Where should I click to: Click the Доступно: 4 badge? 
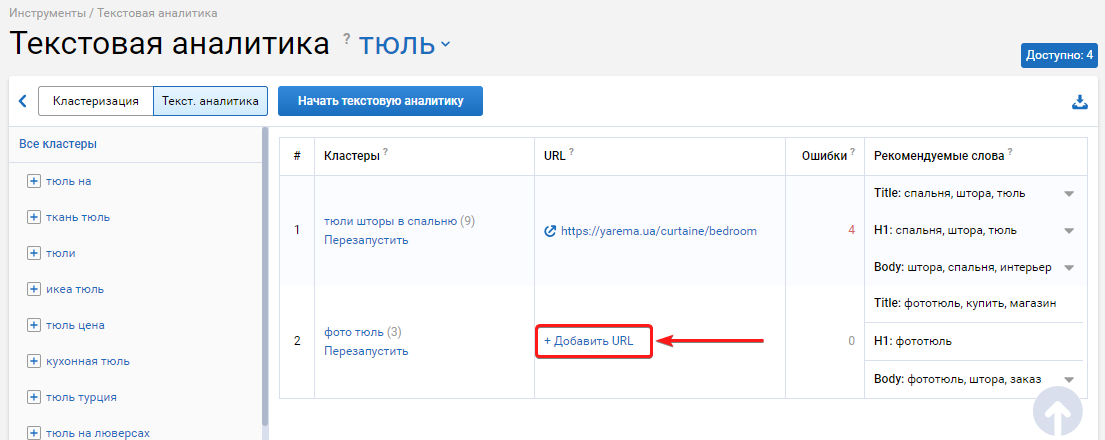tap(1059, 54)
